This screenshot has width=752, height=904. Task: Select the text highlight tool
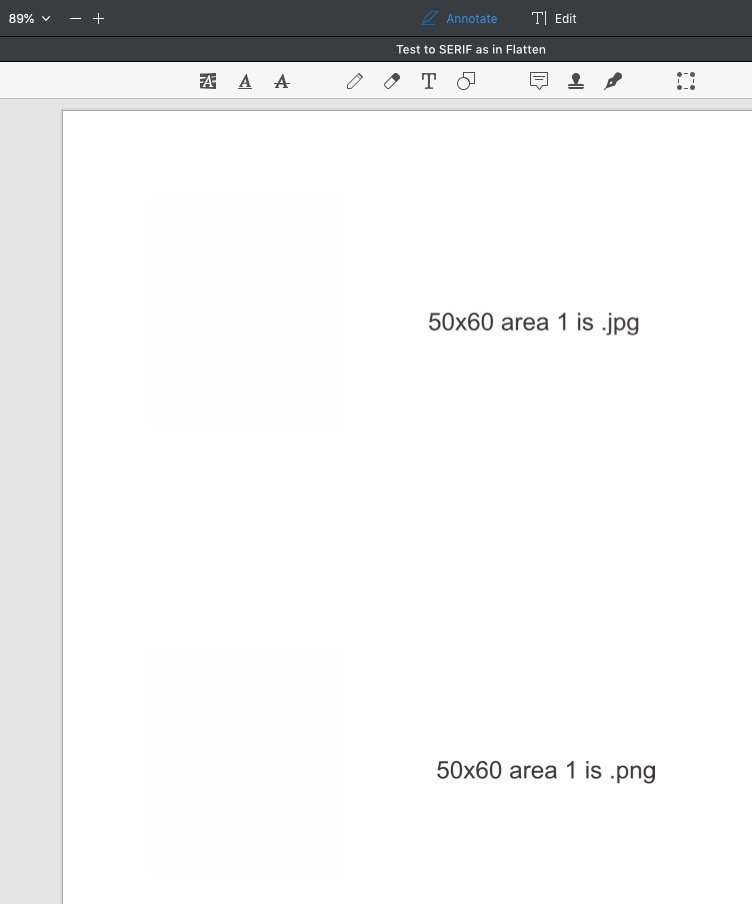coord(208,81)
